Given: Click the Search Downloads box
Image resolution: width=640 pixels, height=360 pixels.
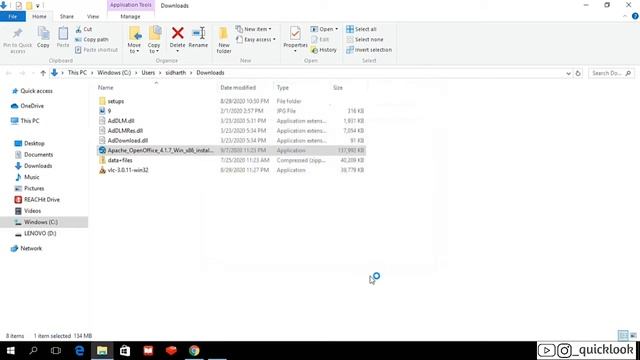Looking at the screenshot, I should pos(611,73).
